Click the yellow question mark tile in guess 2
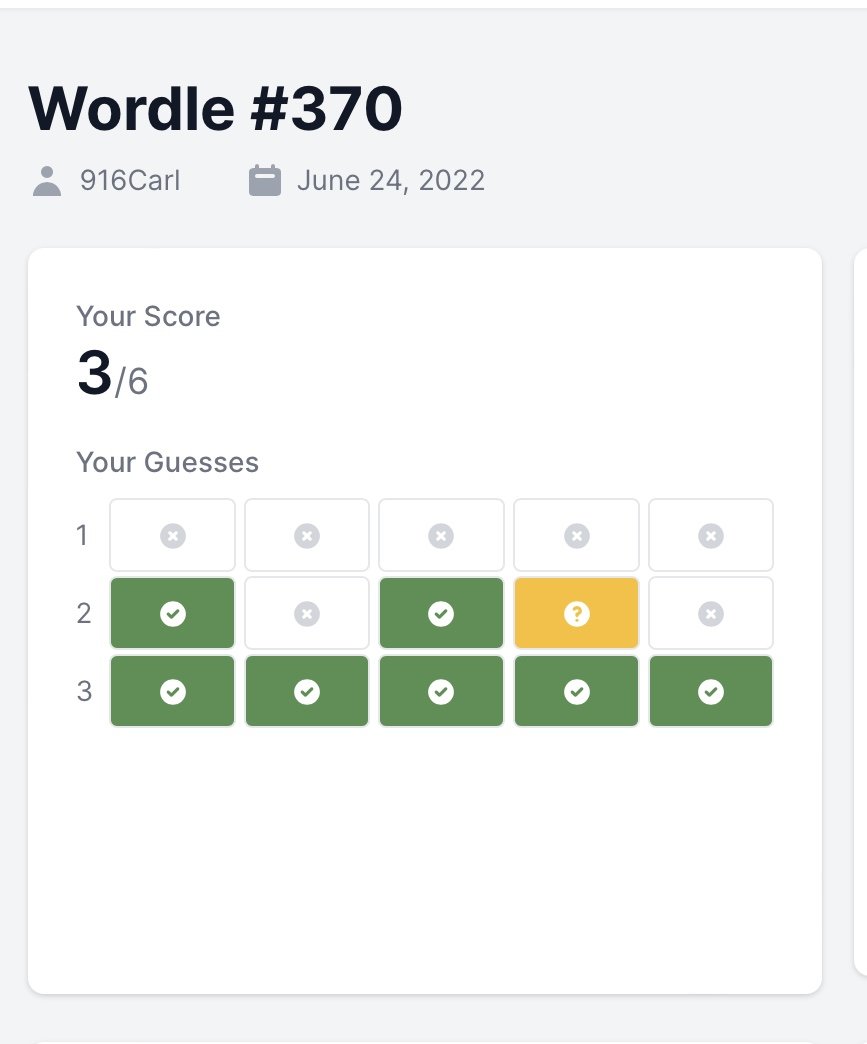867x1044 pixels. pyautogui.click(x=577, y=613)
